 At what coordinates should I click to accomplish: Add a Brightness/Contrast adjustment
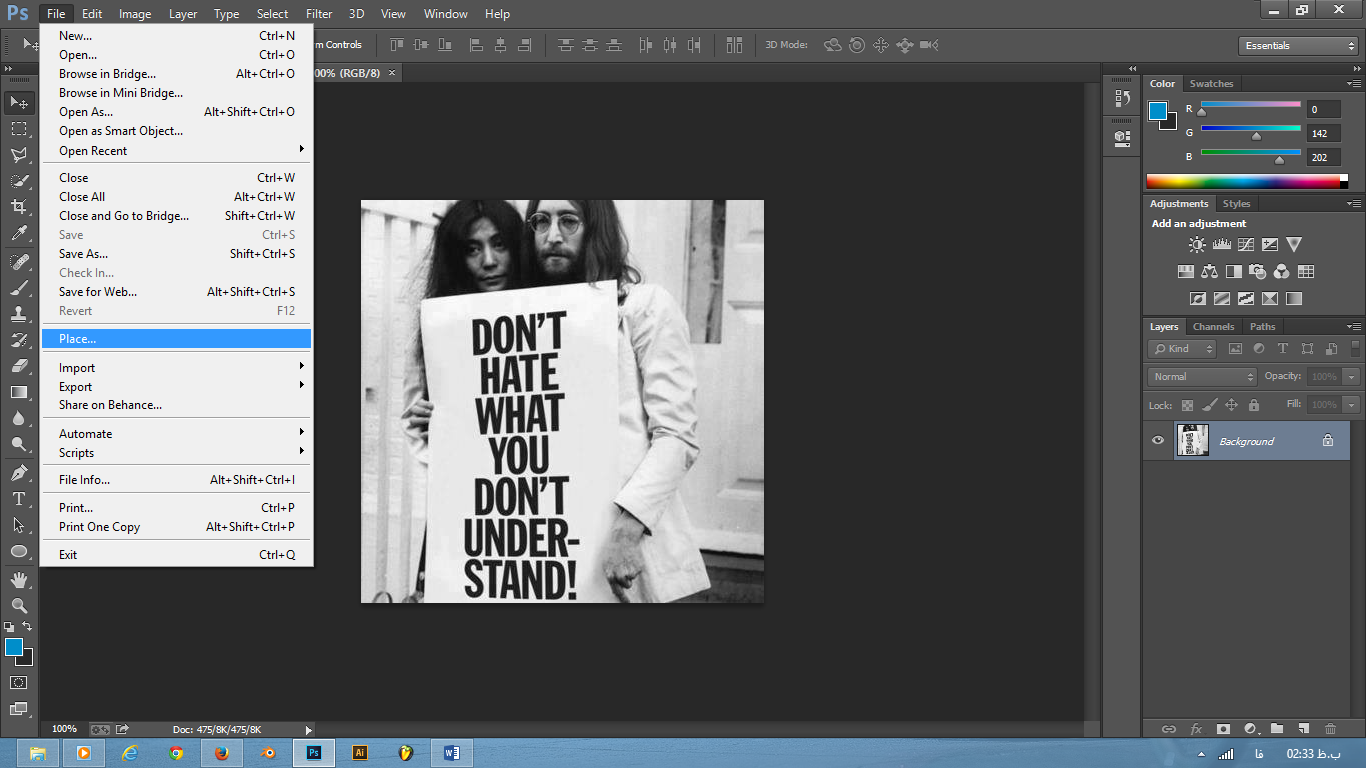1197,244
